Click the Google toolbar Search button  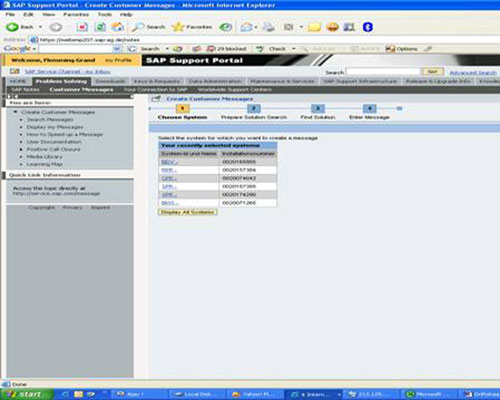[x=144, y=49]
